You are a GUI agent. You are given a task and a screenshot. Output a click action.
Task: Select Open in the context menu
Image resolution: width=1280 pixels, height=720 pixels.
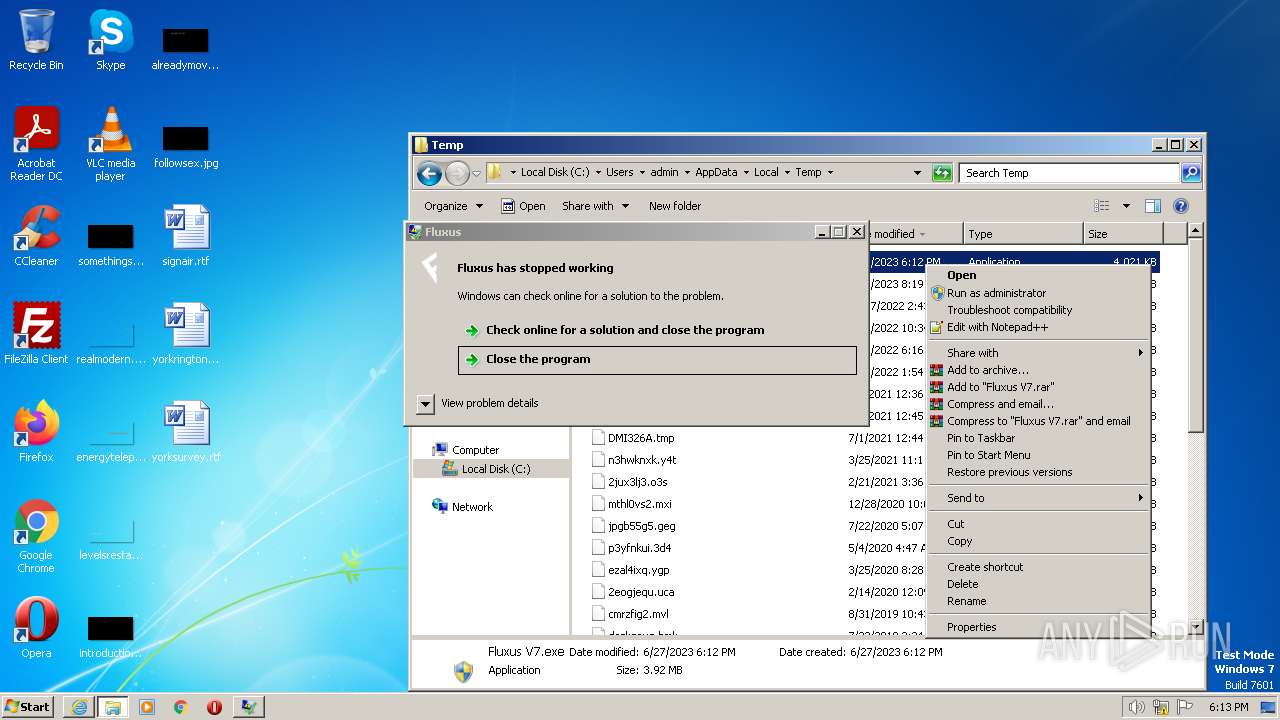[1037, 275]
